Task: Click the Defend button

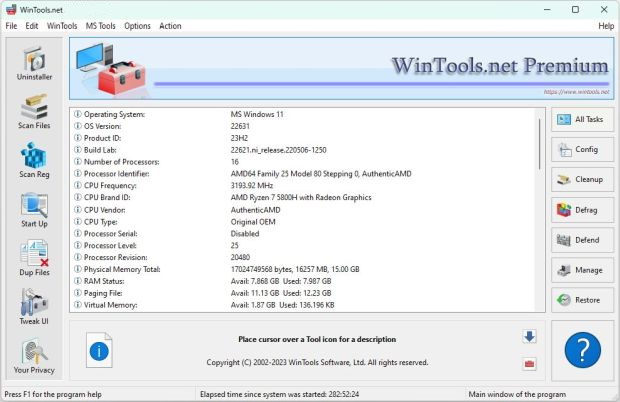Action: coord(582,240)
